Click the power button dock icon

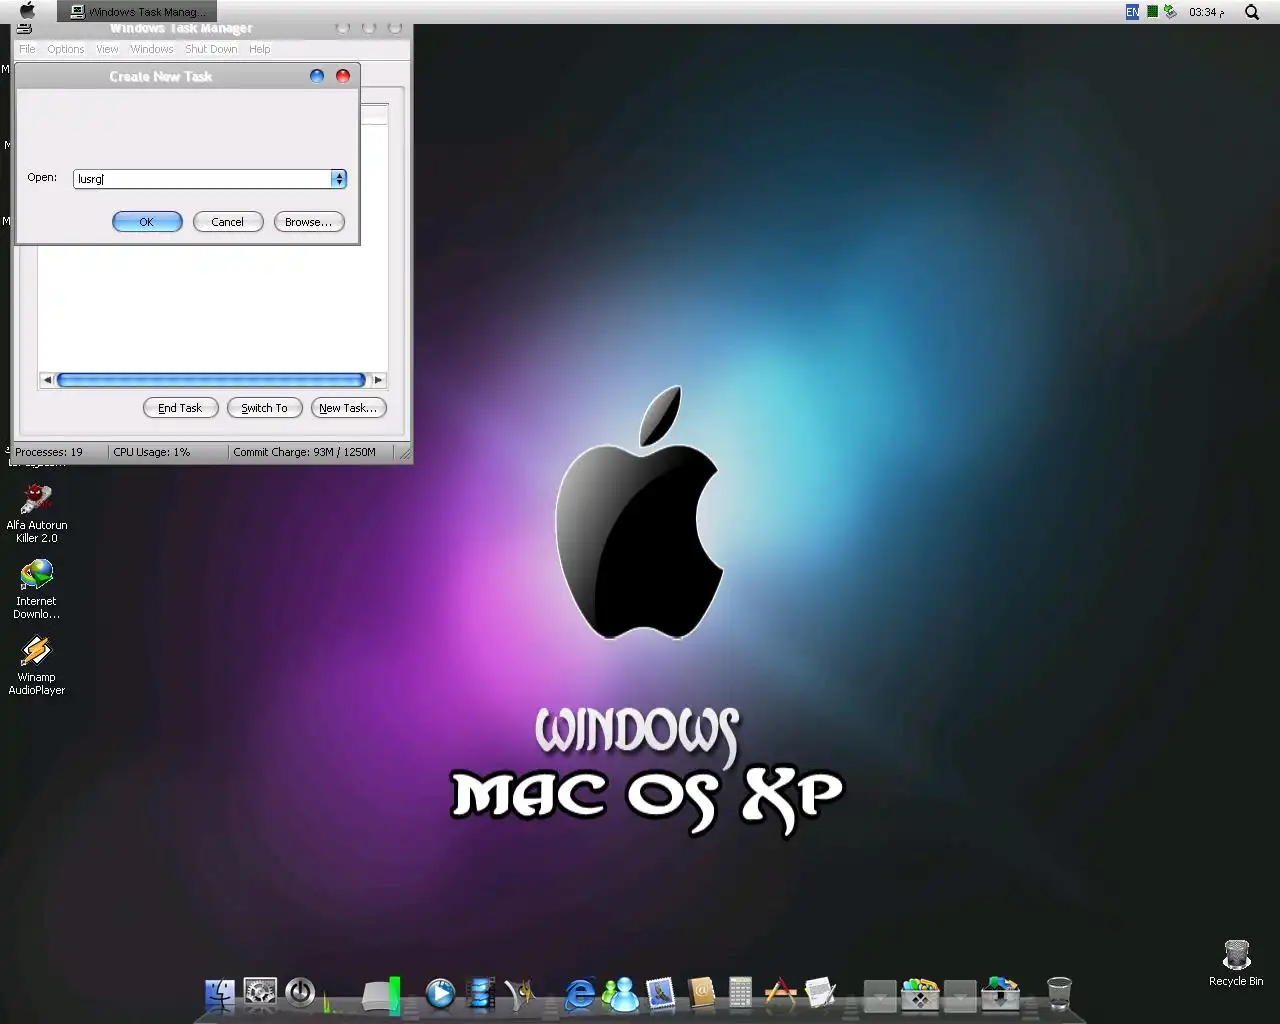click(300, 993)
